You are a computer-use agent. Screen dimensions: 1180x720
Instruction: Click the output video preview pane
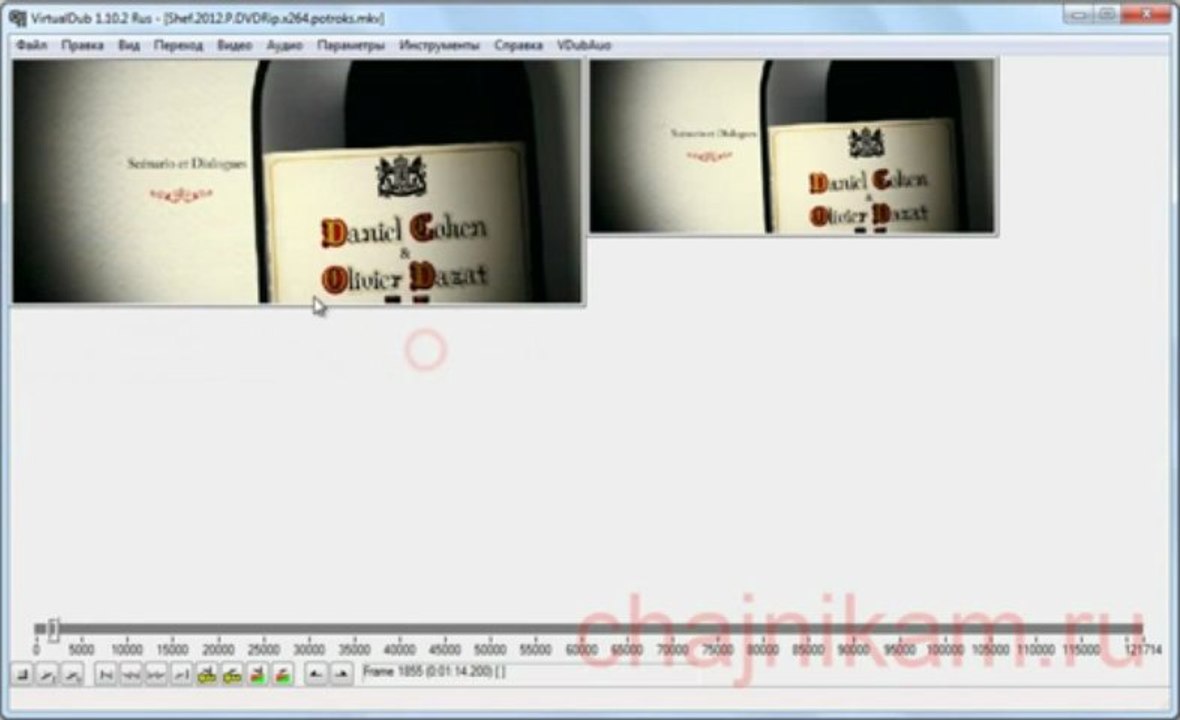click(x=792, y=146)
